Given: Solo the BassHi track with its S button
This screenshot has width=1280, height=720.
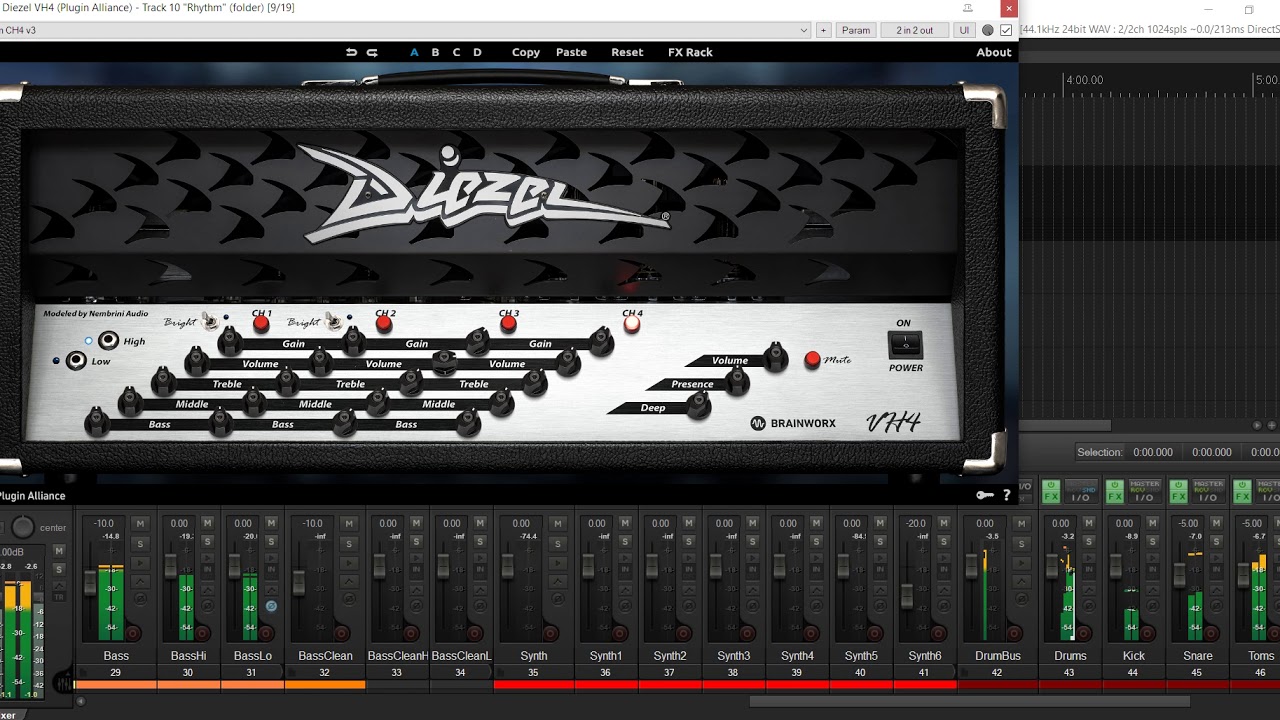Looking at the screenshot, I should 207,541.
